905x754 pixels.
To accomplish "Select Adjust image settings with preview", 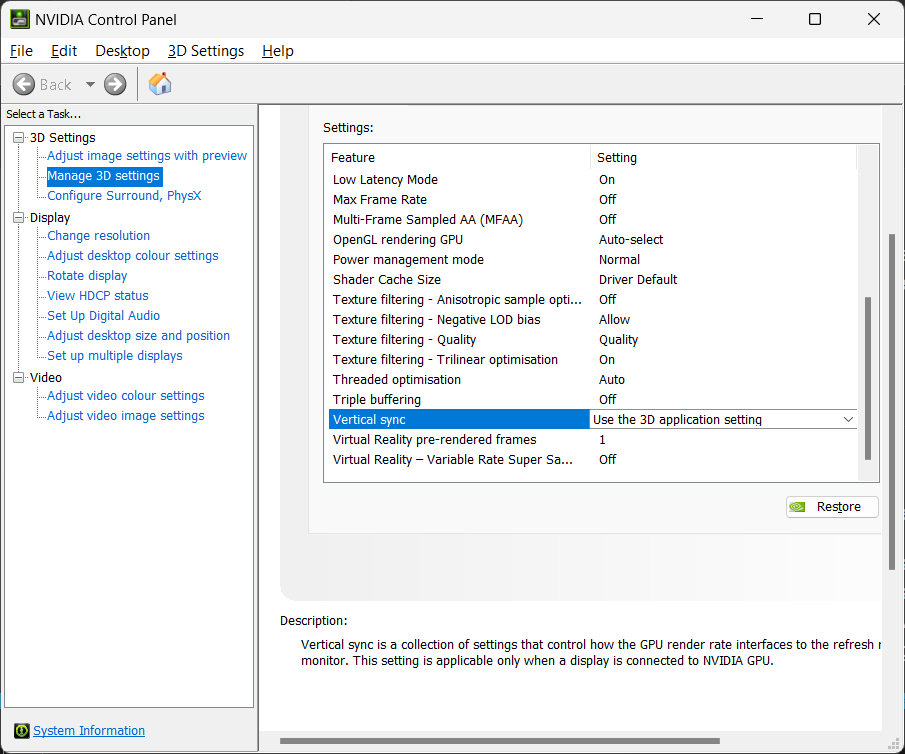I will (x=147, y=156).
